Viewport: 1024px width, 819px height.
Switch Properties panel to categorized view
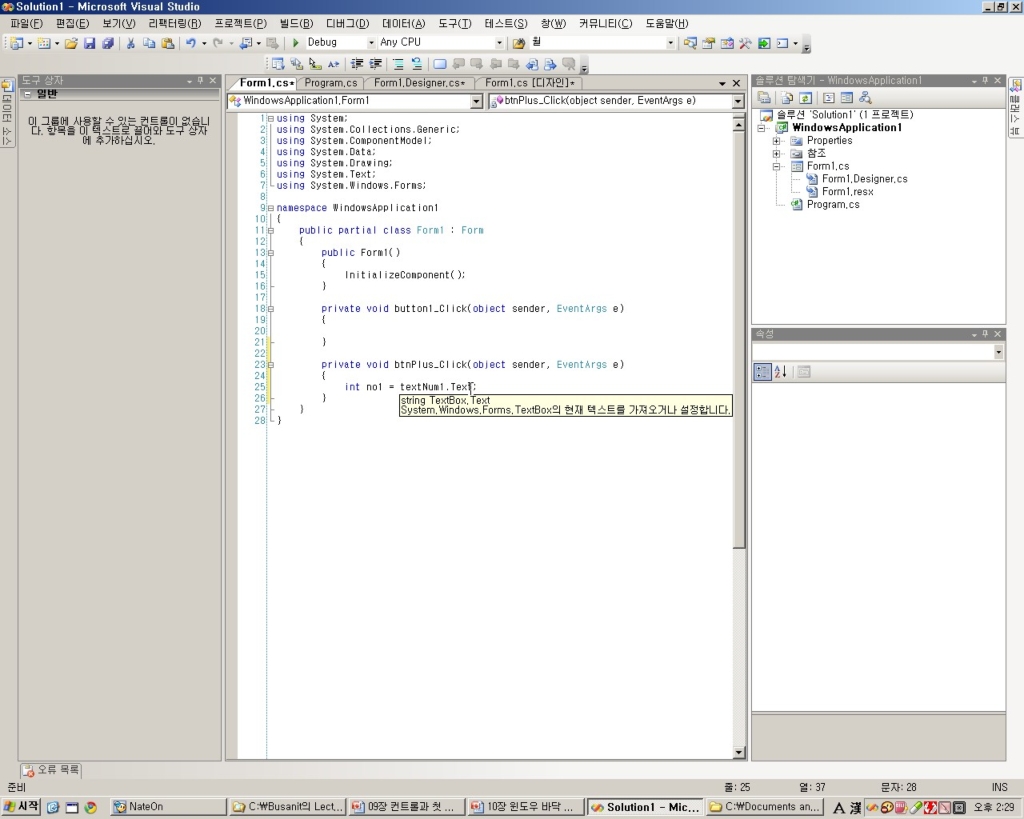pyautogui.click(x=762, y=372)
